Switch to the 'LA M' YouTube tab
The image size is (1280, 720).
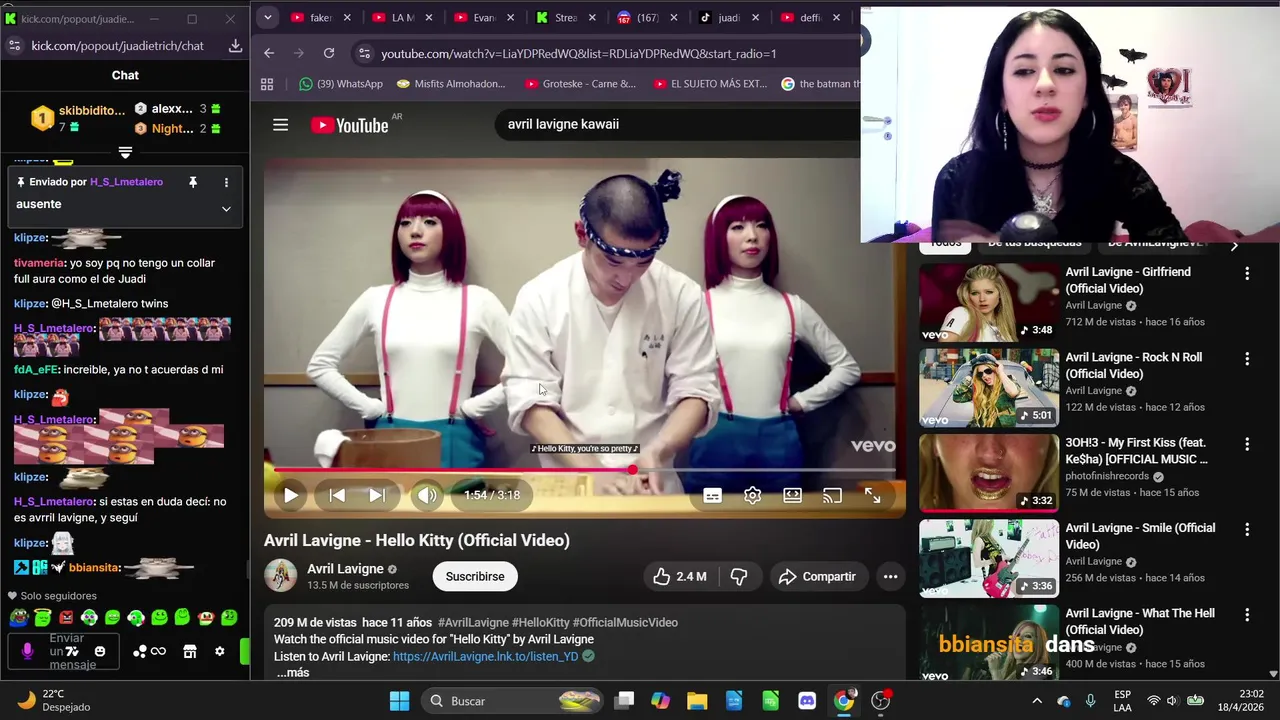[x=402, y=17]
